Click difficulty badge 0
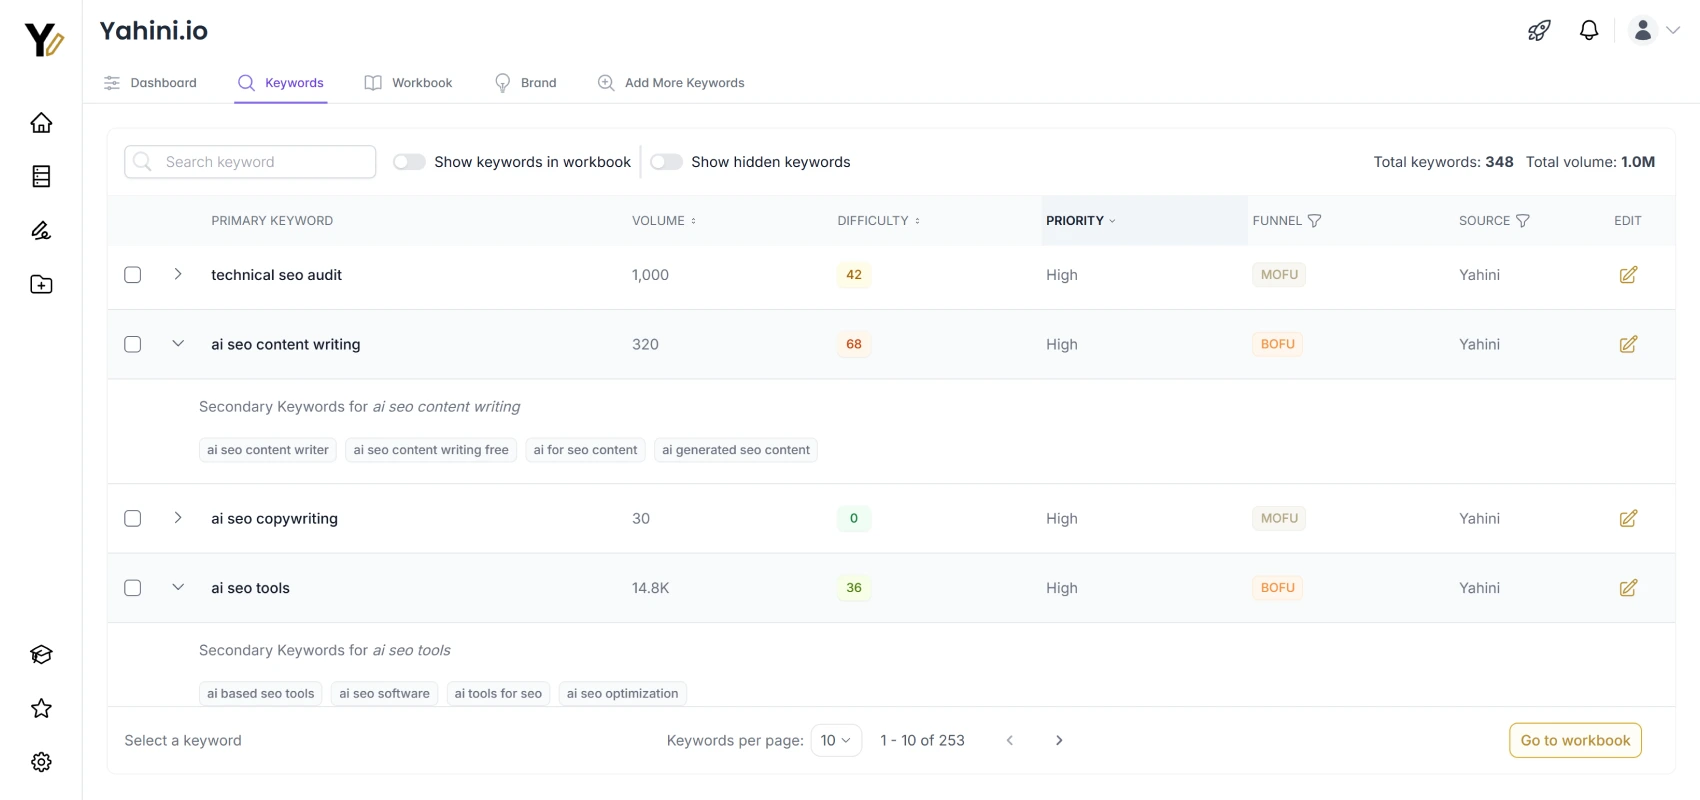Image resolution: width=1700 pixels, height=800 pixels. (x=854, y=518)
